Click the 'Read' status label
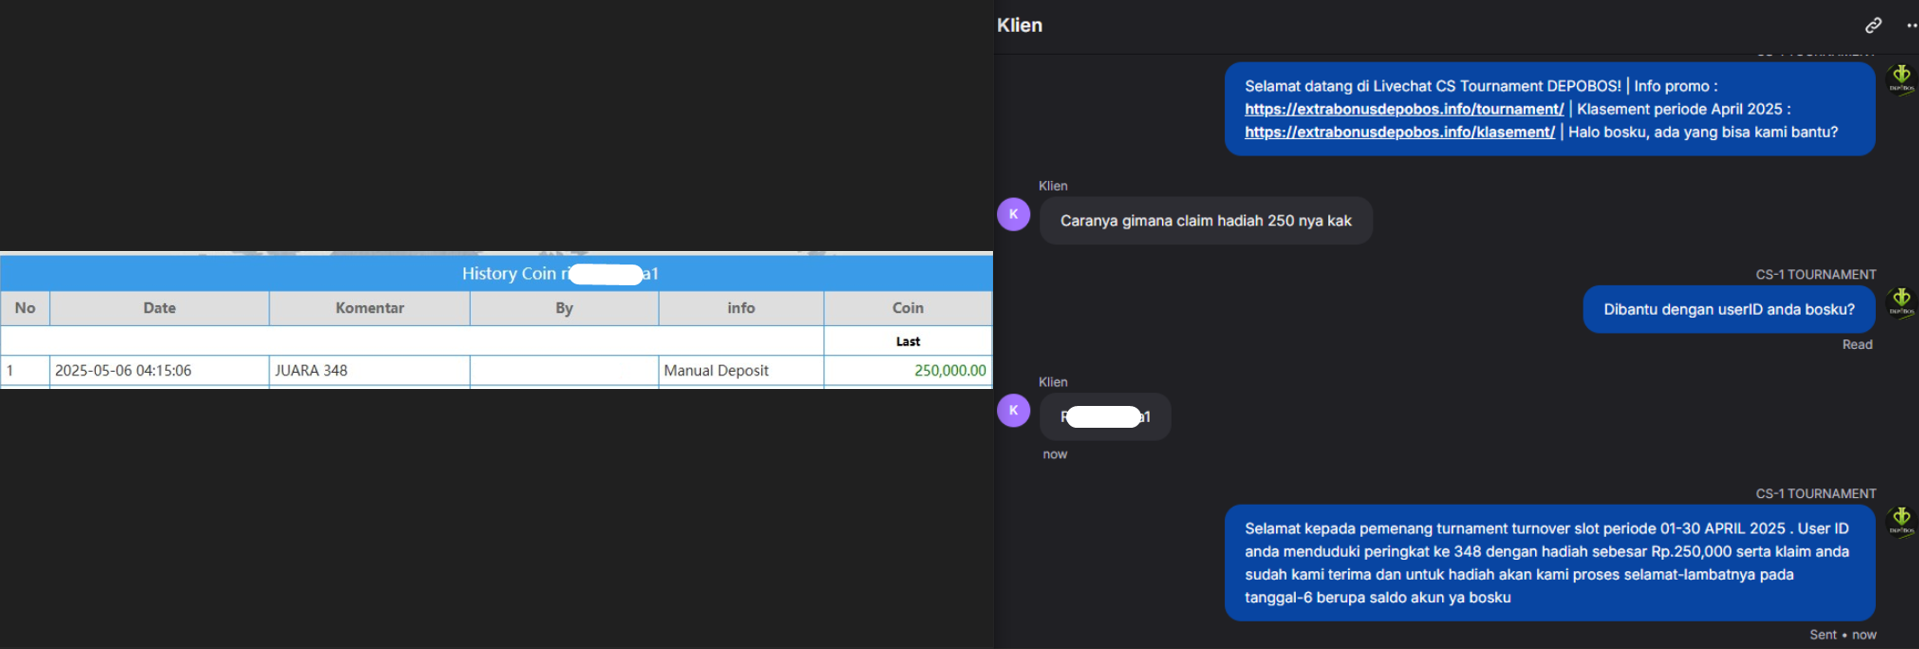Screen dimensions: 1919x649 (1857, 345)
